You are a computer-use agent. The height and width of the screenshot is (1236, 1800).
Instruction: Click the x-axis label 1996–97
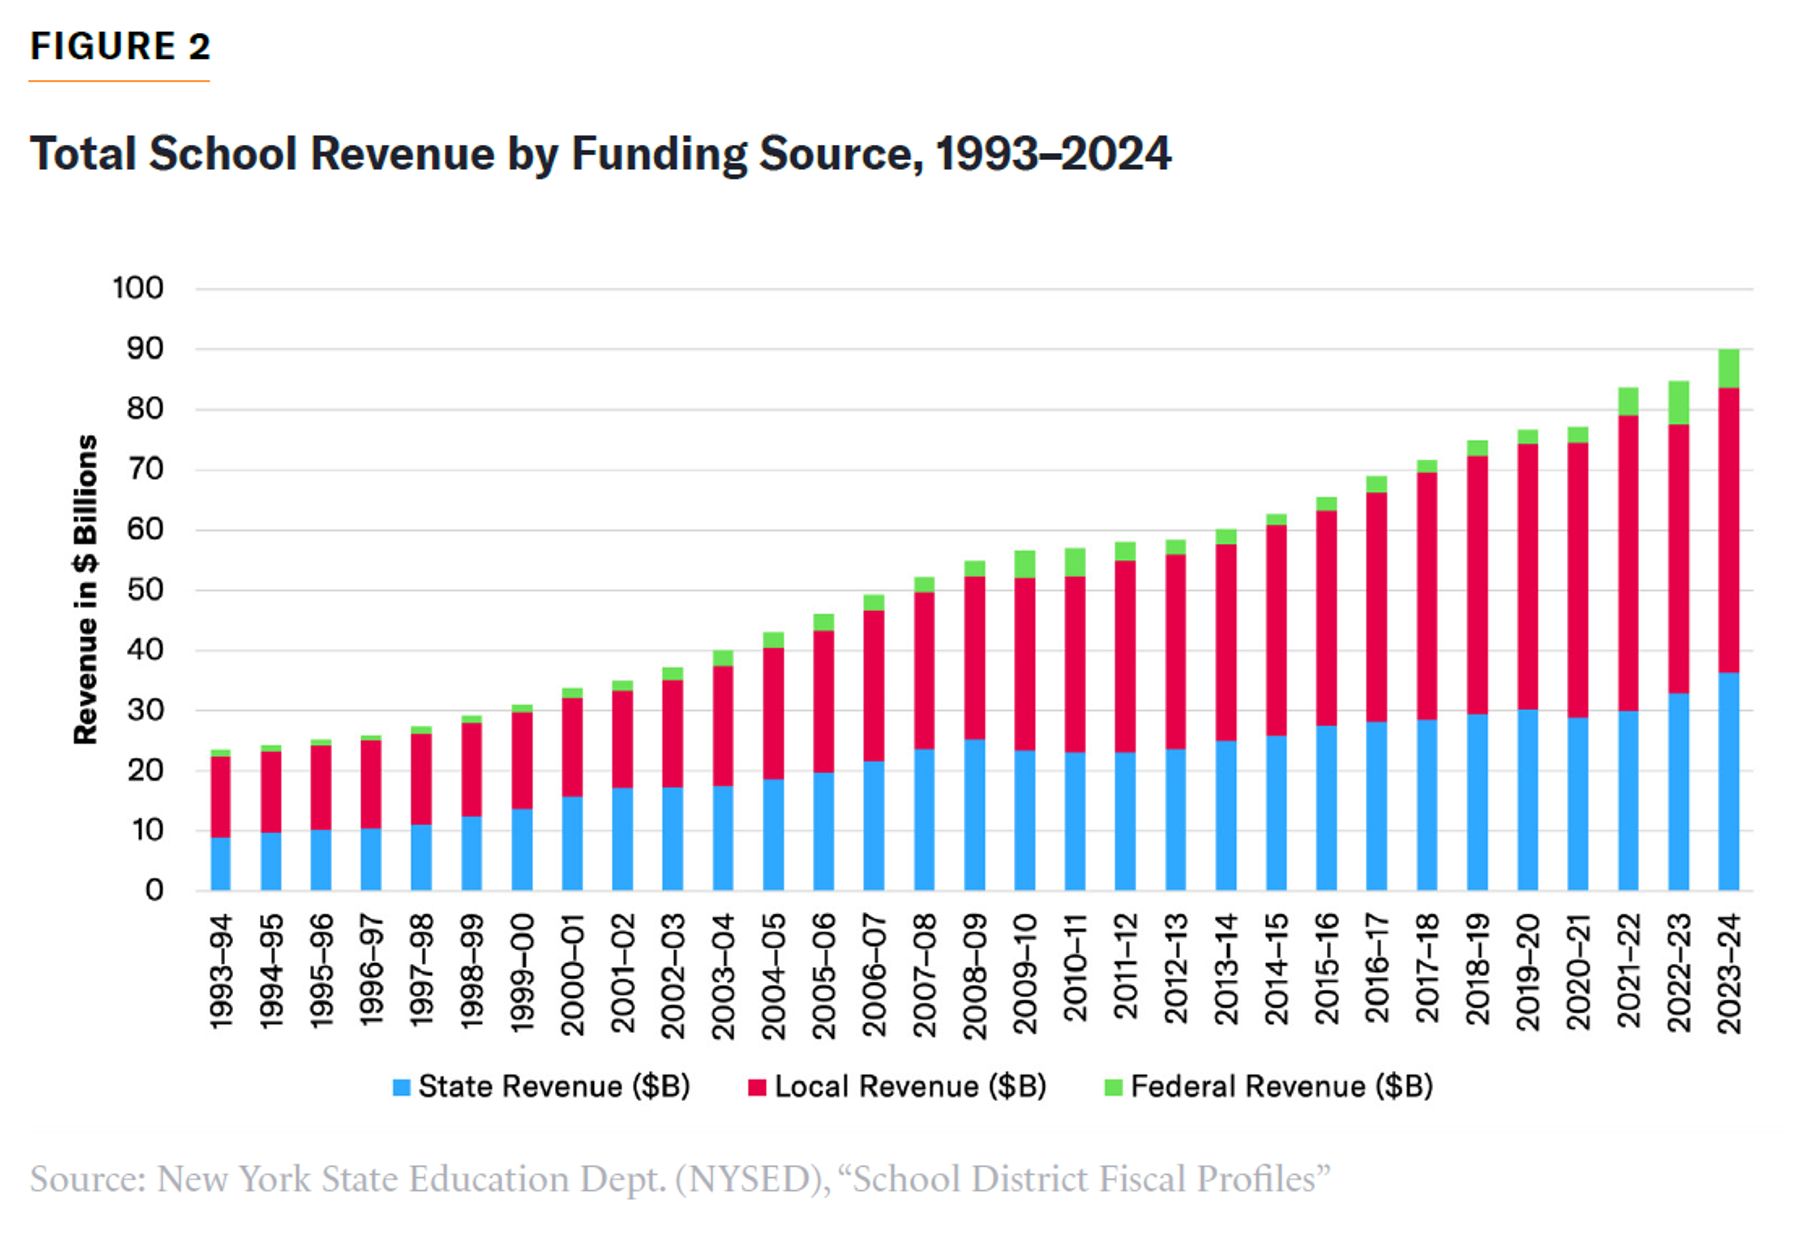tap(371, 971)
